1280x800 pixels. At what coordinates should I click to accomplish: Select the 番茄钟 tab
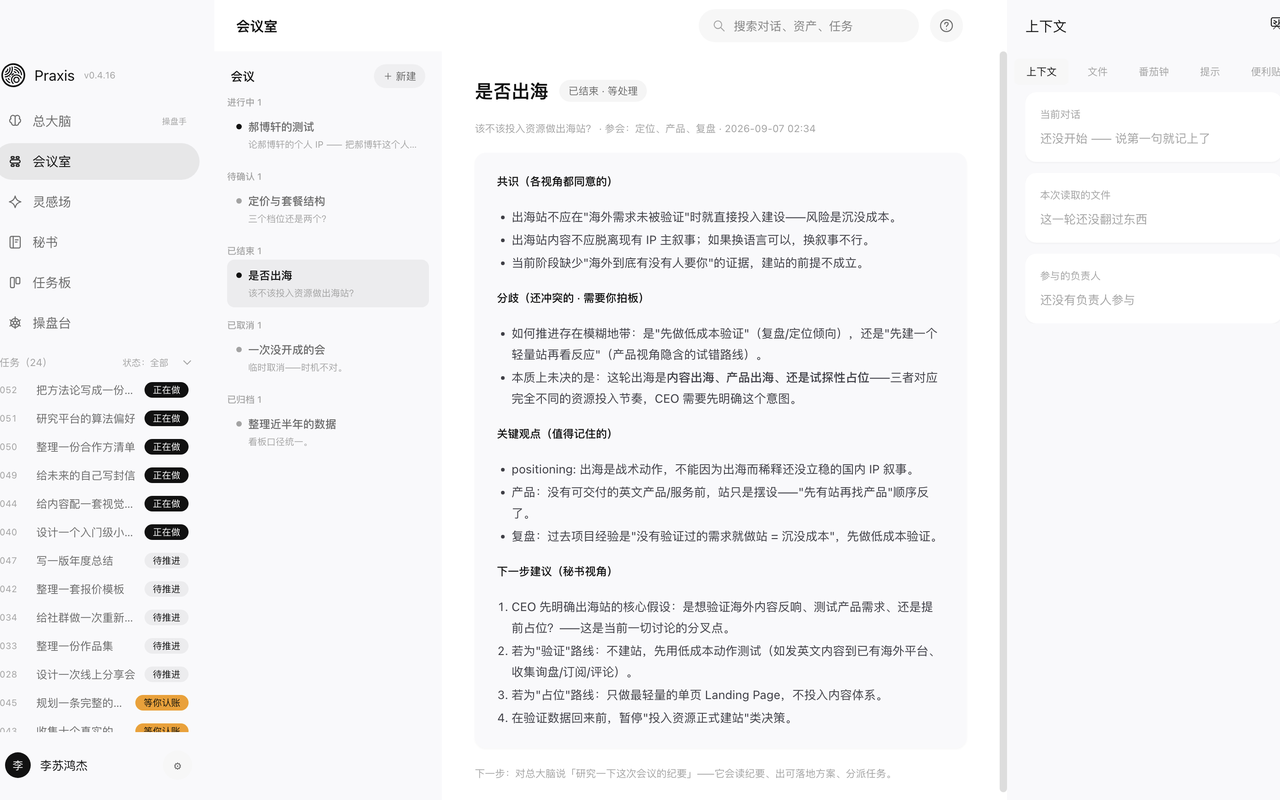click(1153, 72)
